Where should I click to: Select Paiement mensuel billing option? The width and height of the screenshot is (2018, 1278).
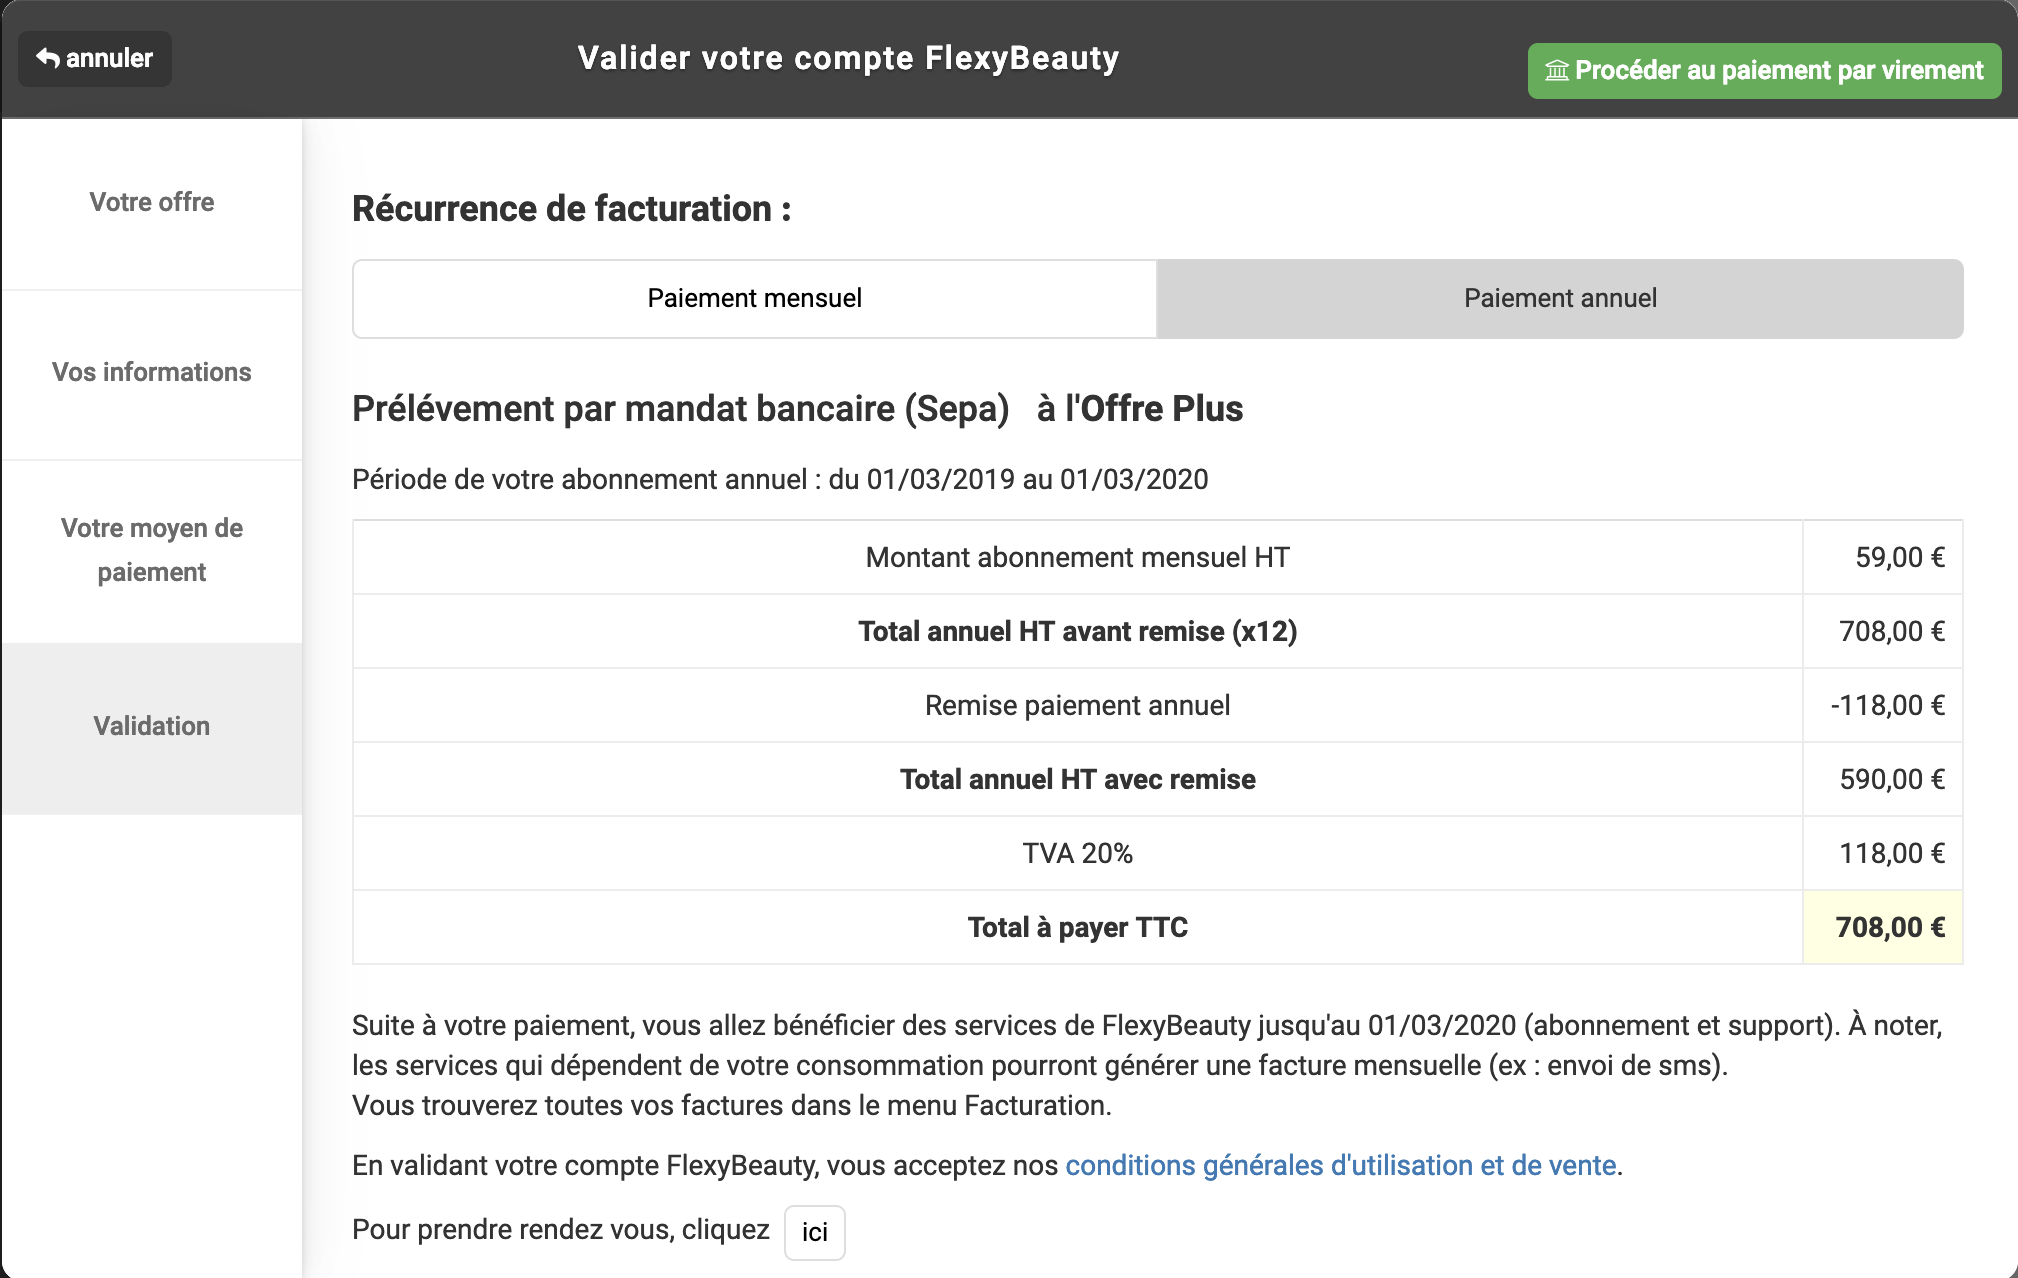click(755, 298)
